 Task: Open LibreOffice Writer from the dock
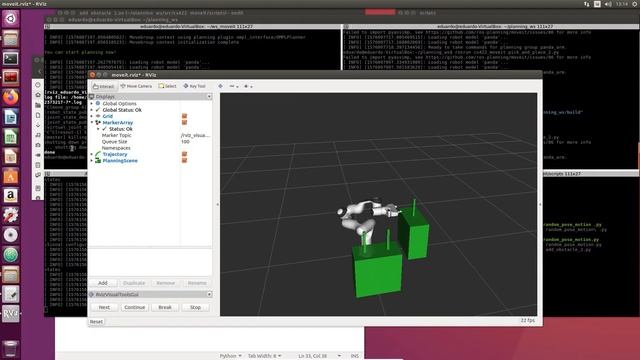coord(11,117)
